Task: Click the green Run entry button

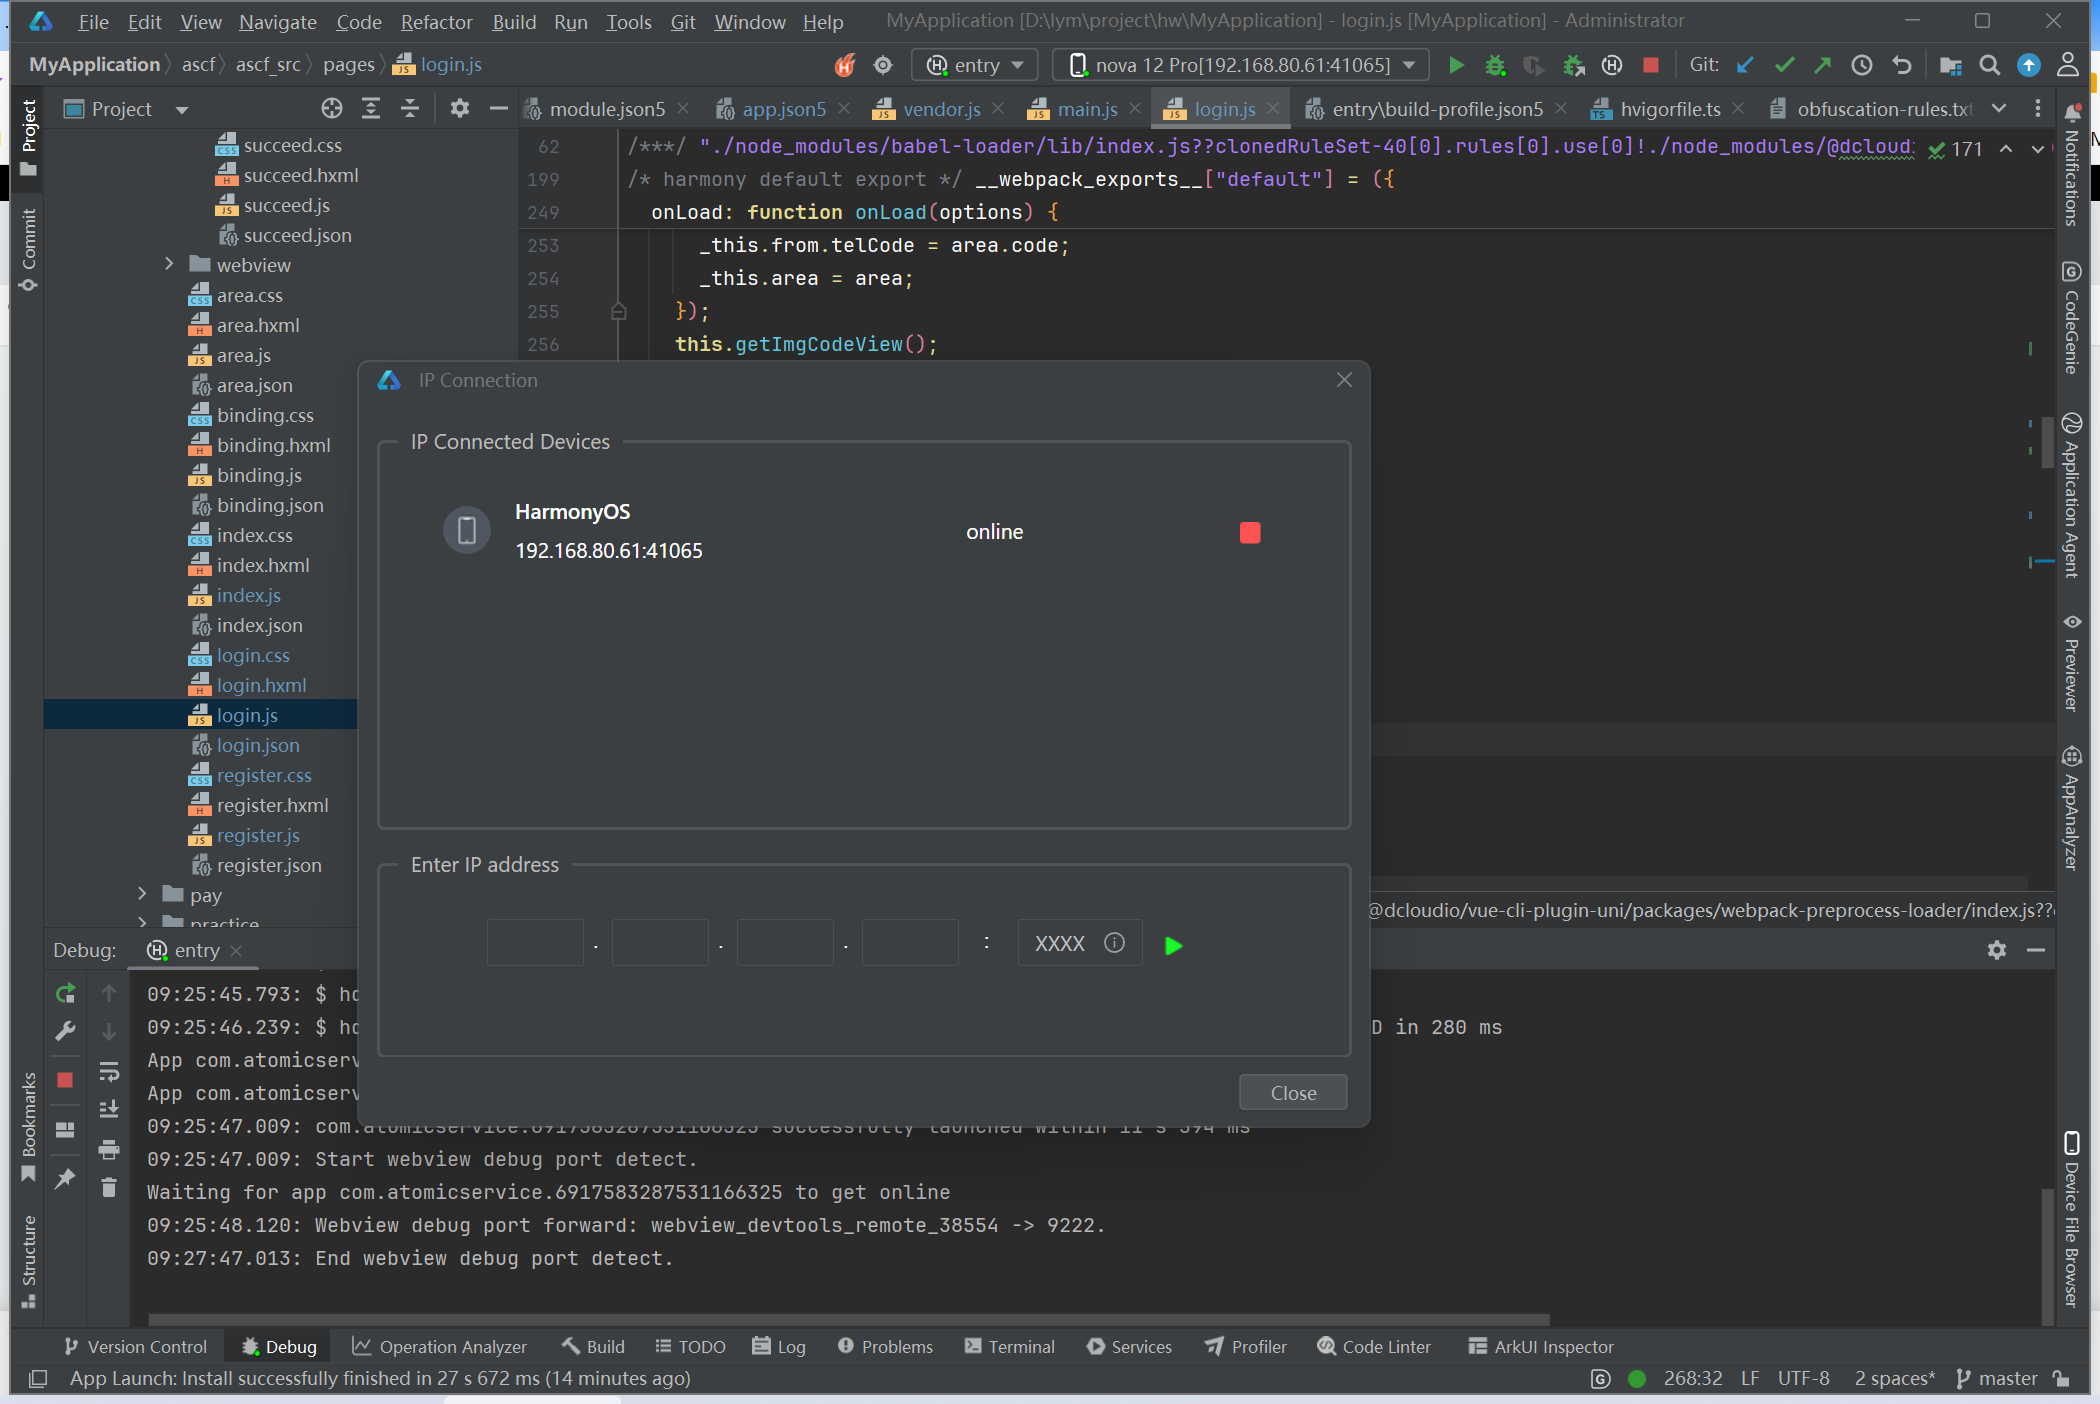Action: 1456,65
